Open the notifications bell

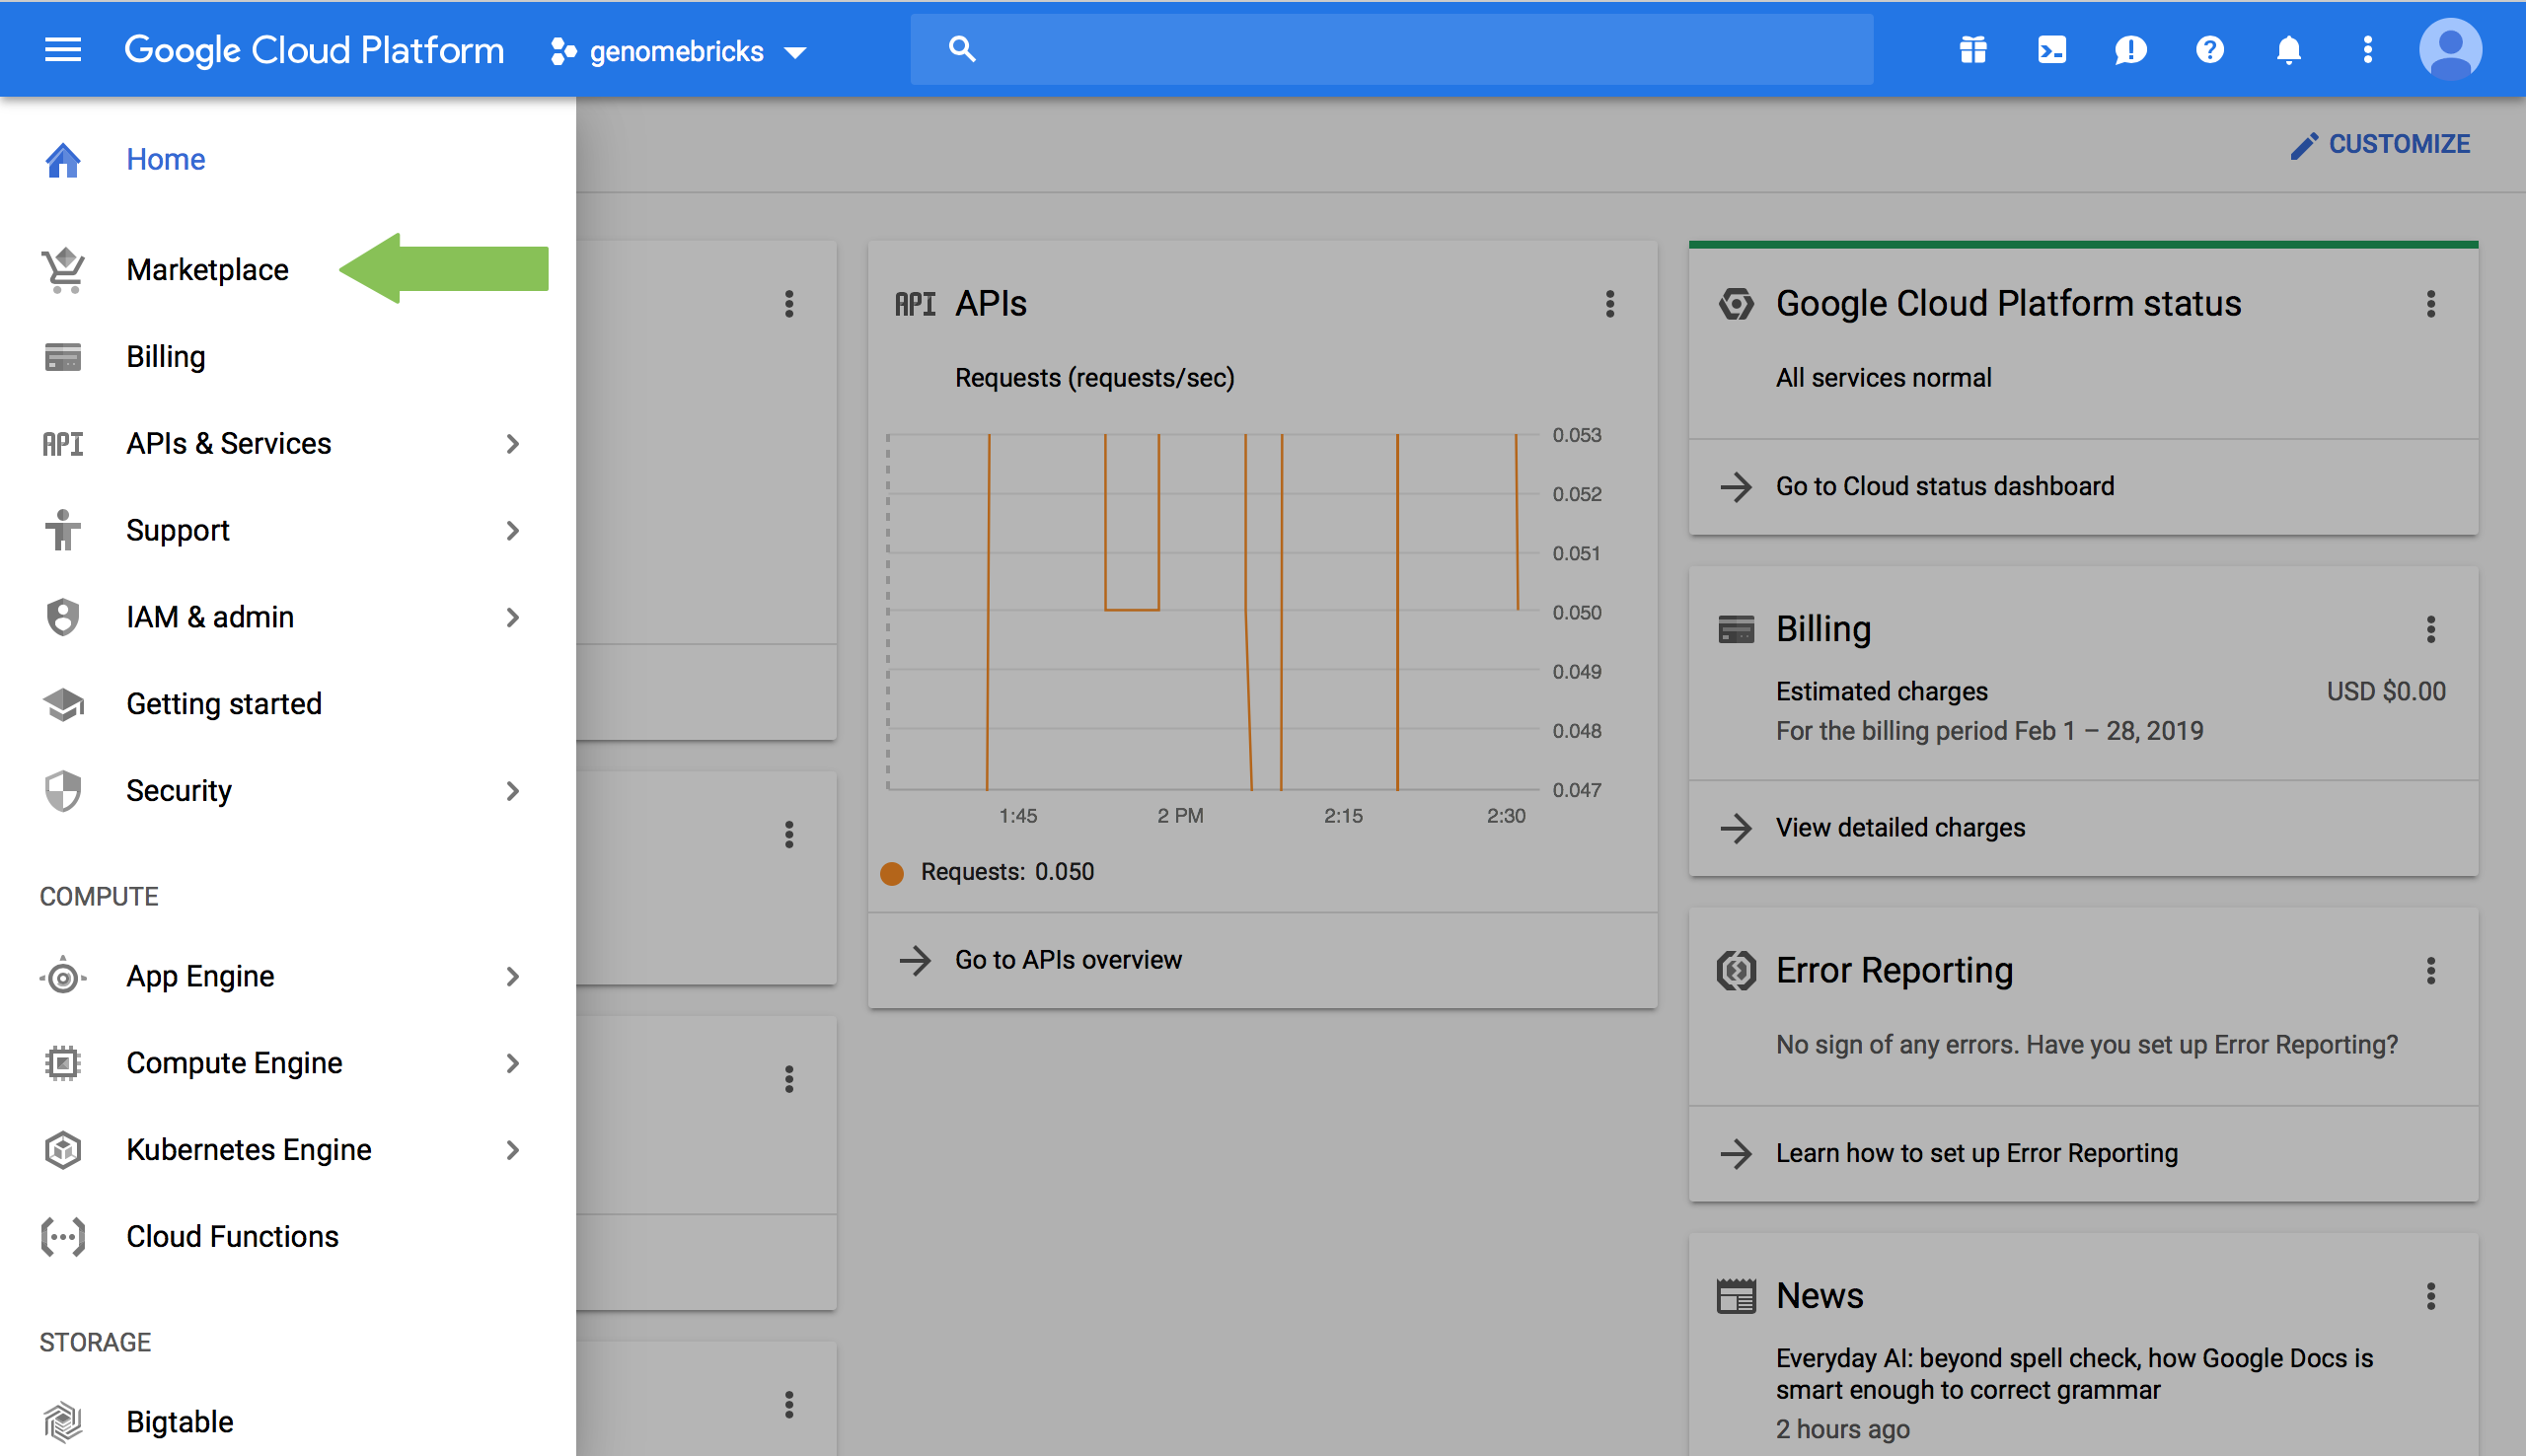tap(2288, 49)
